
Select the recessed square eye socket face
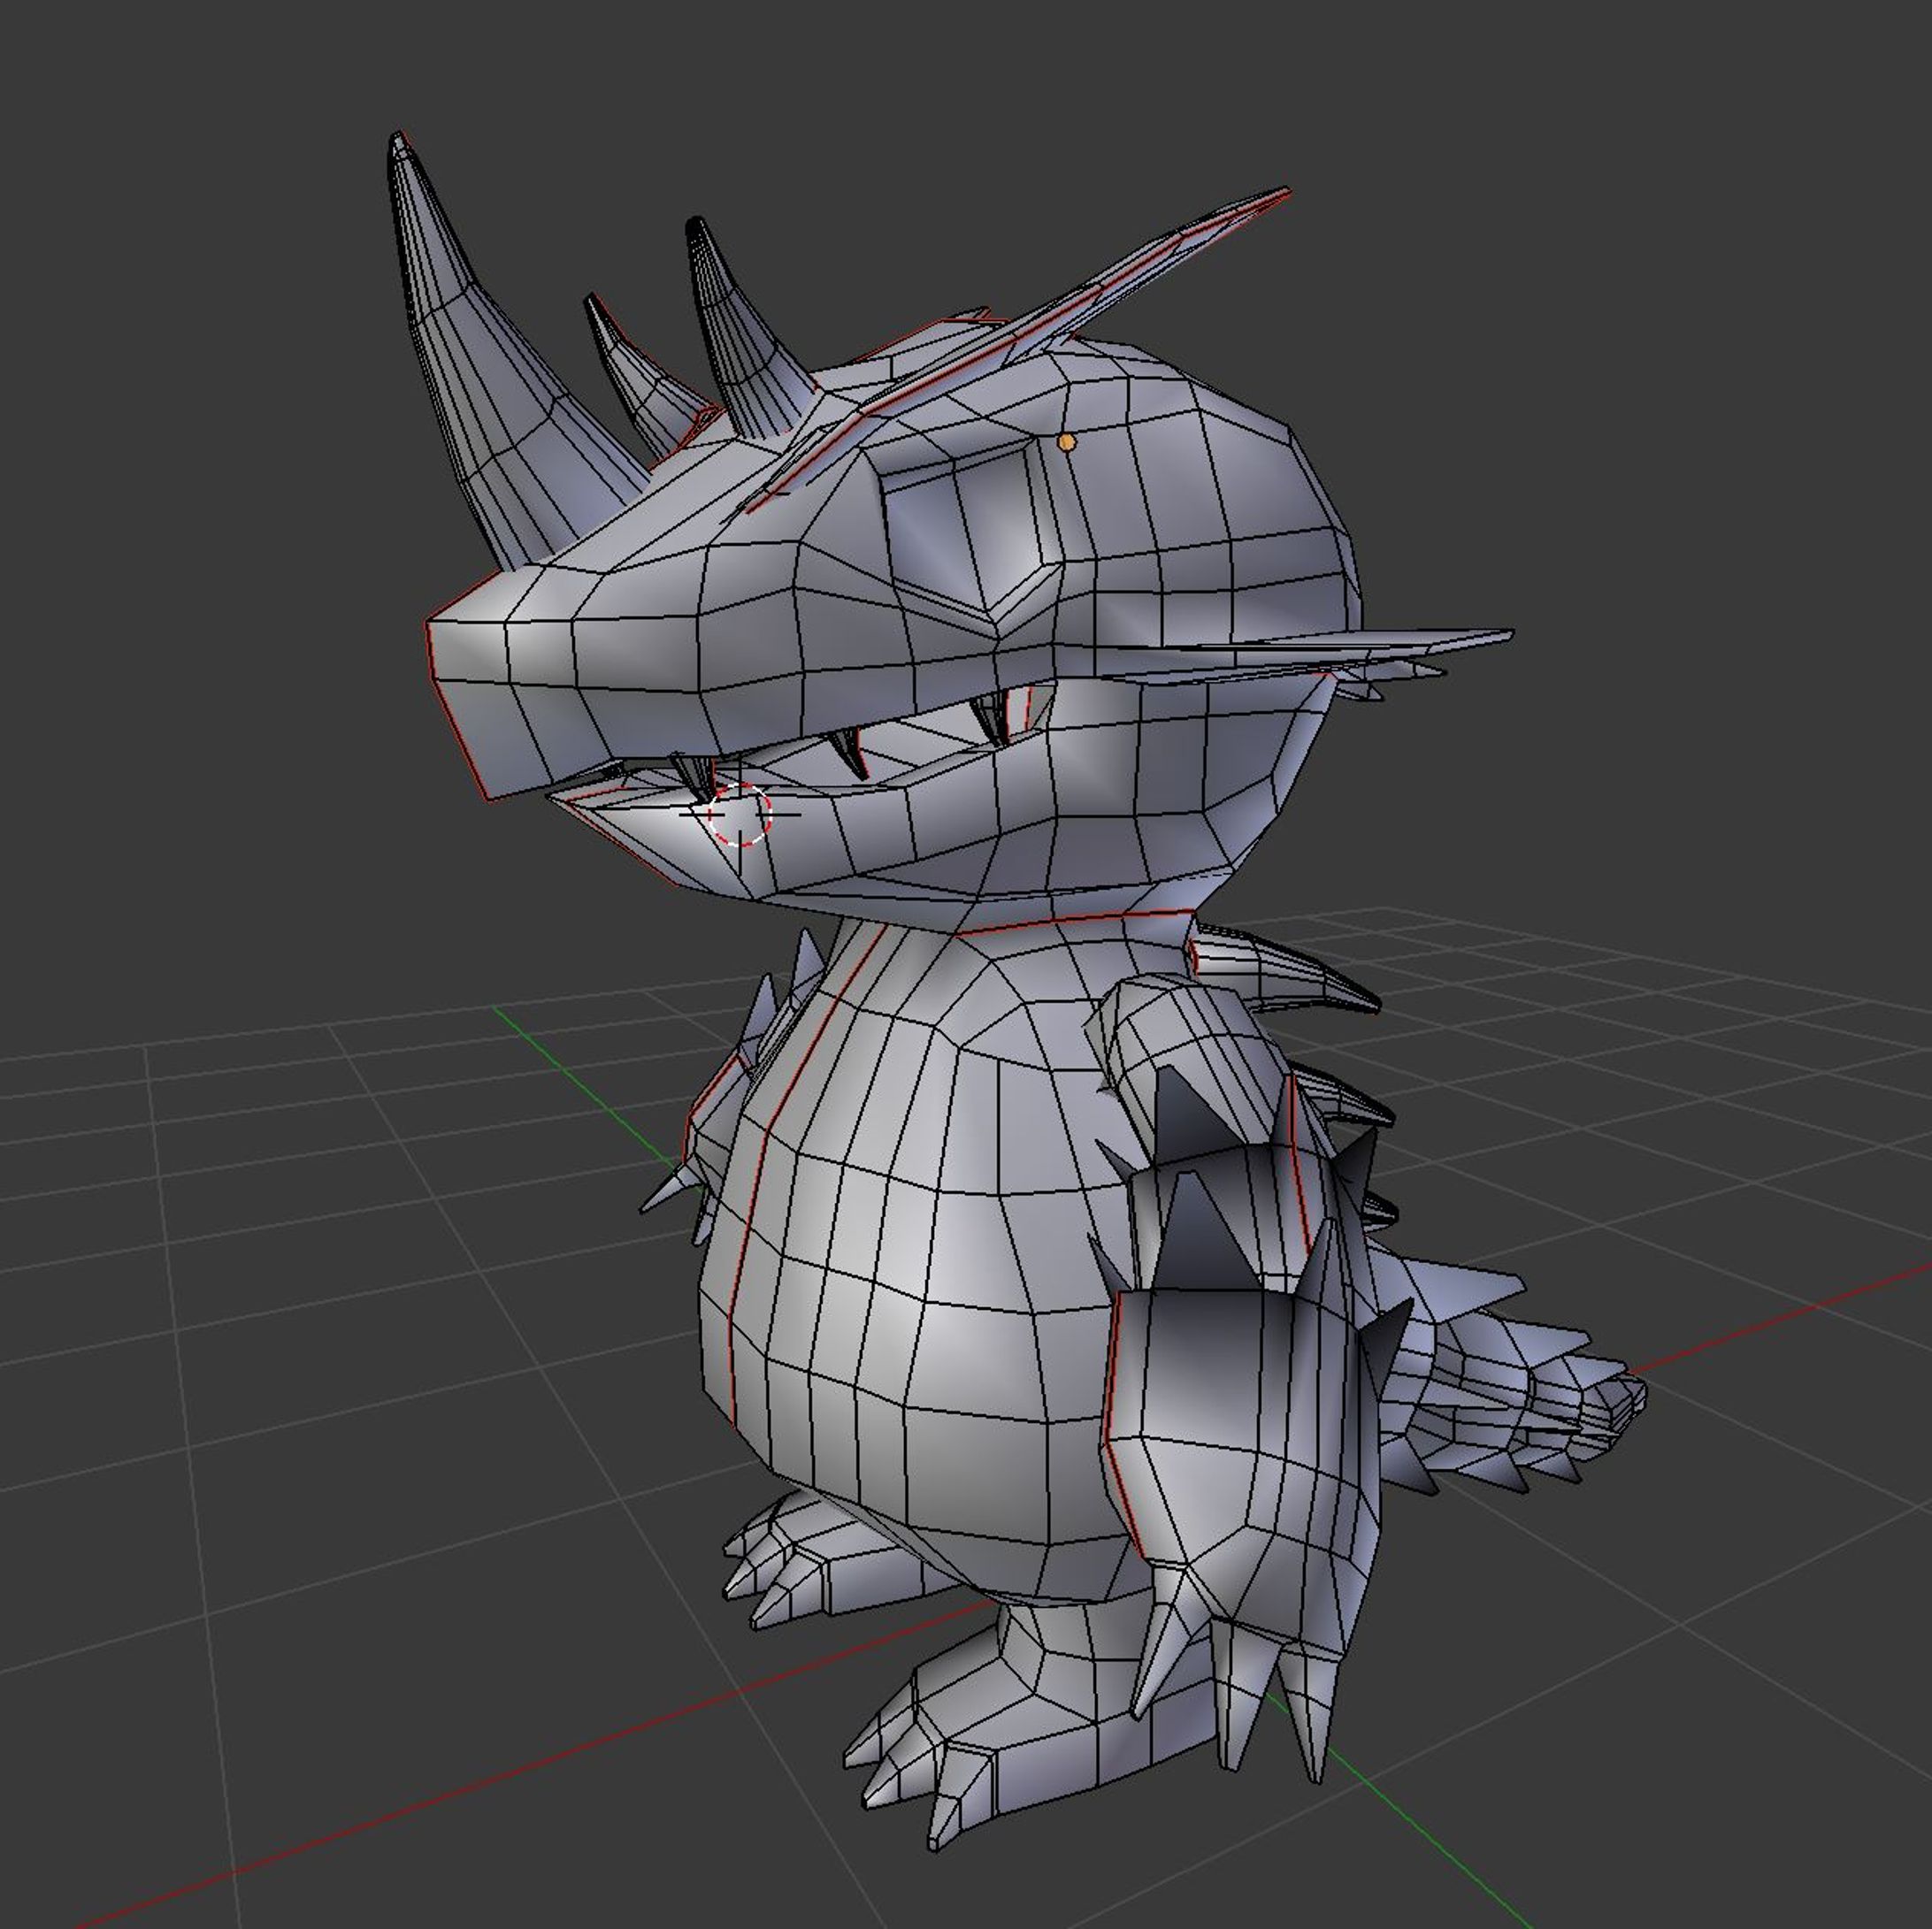click(970, 532)
